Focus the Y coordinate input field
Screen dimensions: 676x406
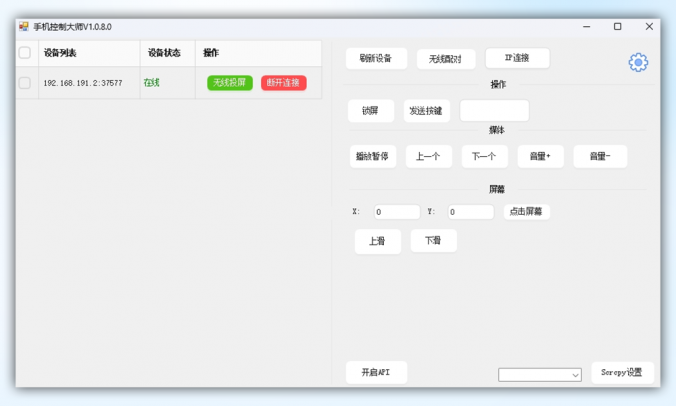pos(471,212)
